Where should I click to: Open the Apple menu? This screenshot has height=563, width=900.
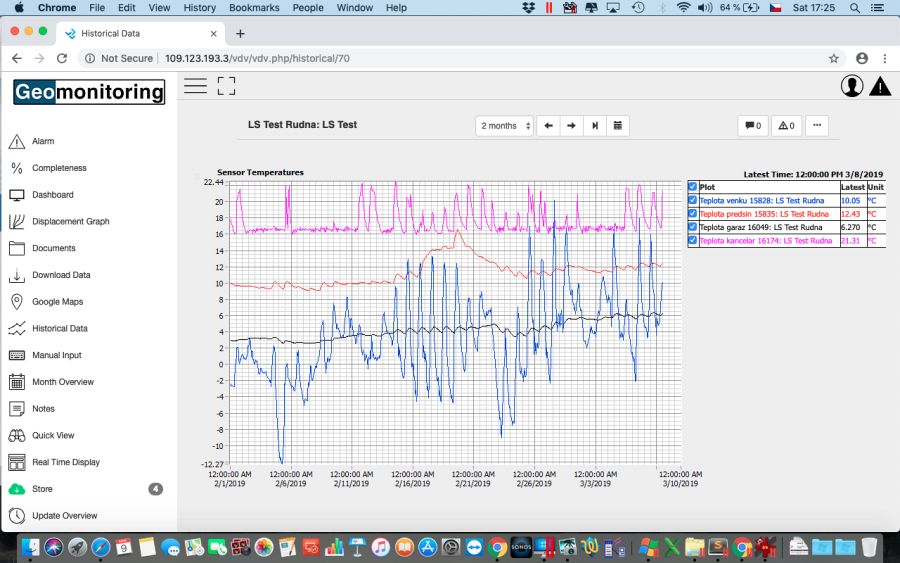tap(20, 7)
